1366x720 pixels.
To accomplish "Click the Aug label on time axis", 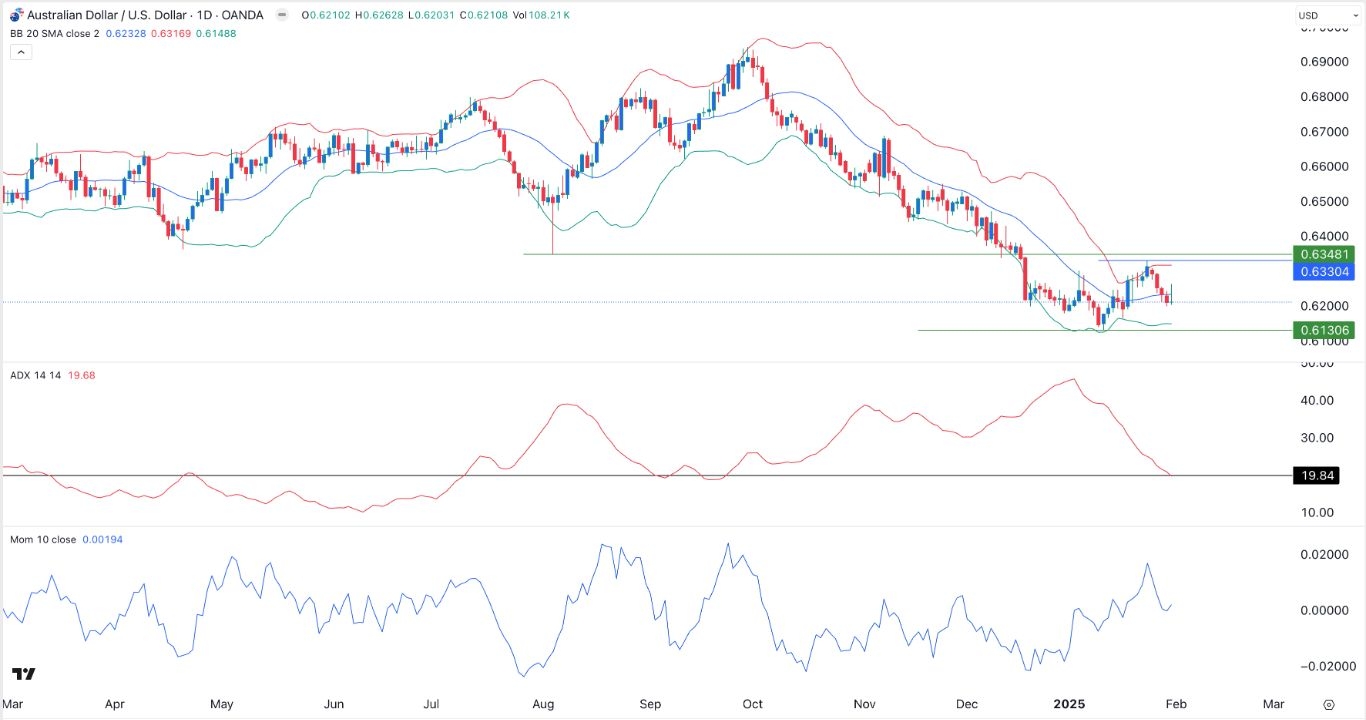I will click(x=543, y=704).
